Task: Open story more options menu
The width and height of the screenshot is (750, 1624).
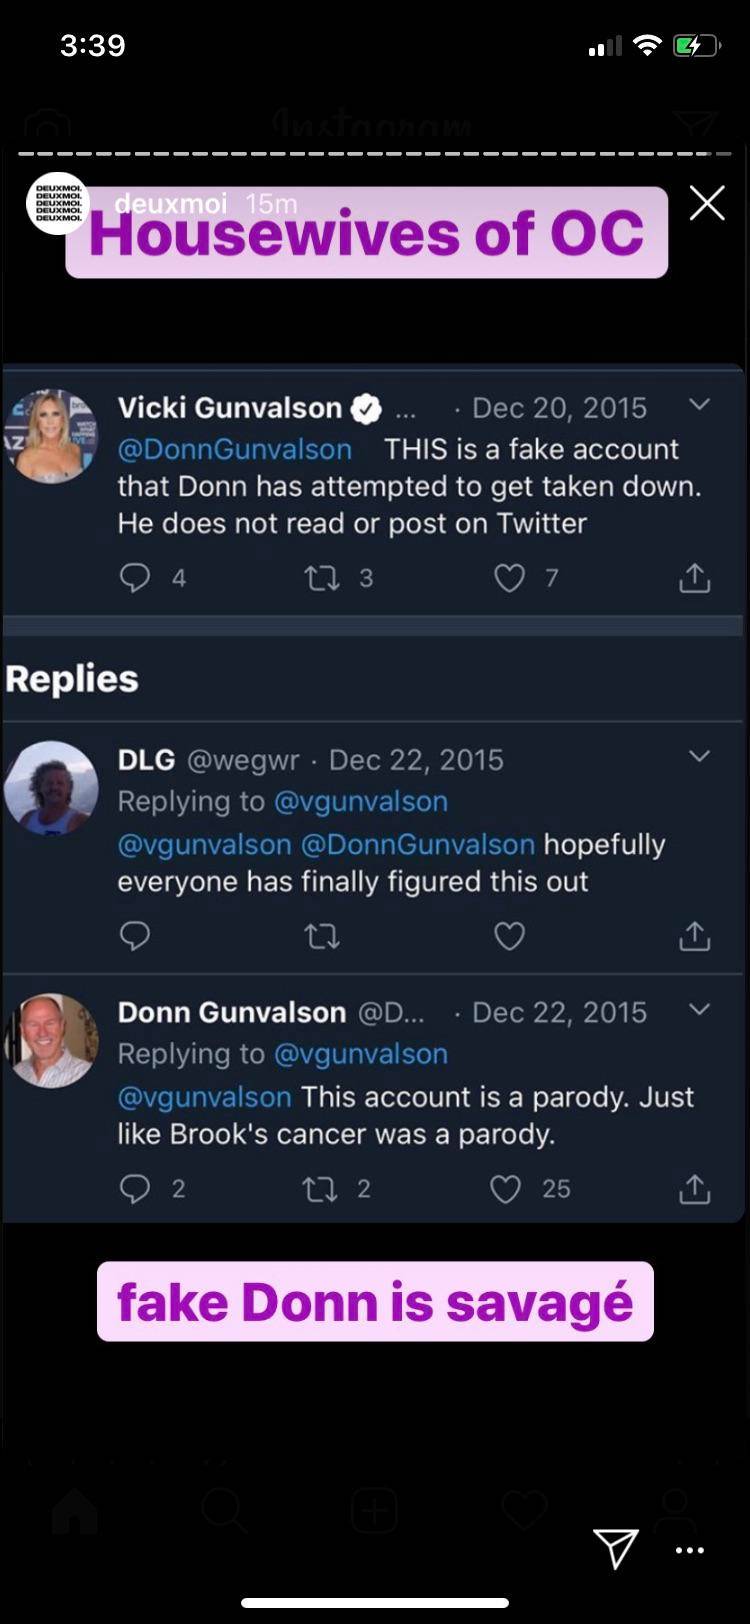Action: point(690,1550)
